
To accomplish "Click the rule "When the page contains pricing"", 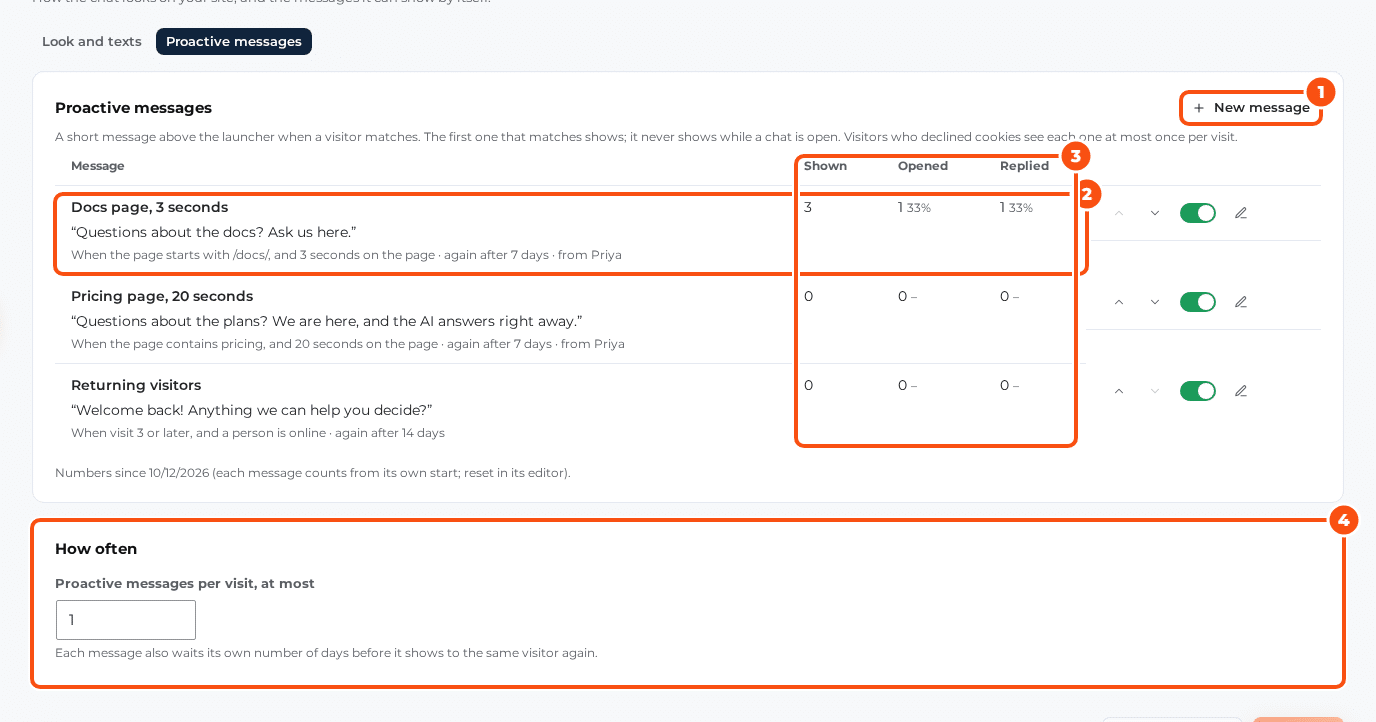I will click(x=348, y=344).
